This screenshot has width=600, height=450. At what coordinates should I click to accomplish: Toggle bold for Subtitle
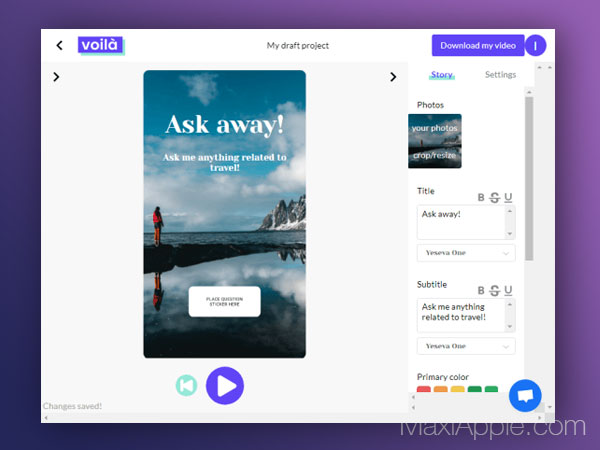pos(481,290)
